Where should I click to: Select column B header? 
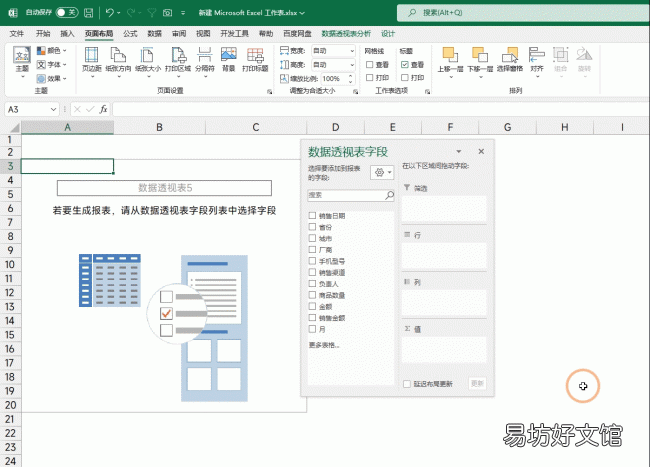159,127
